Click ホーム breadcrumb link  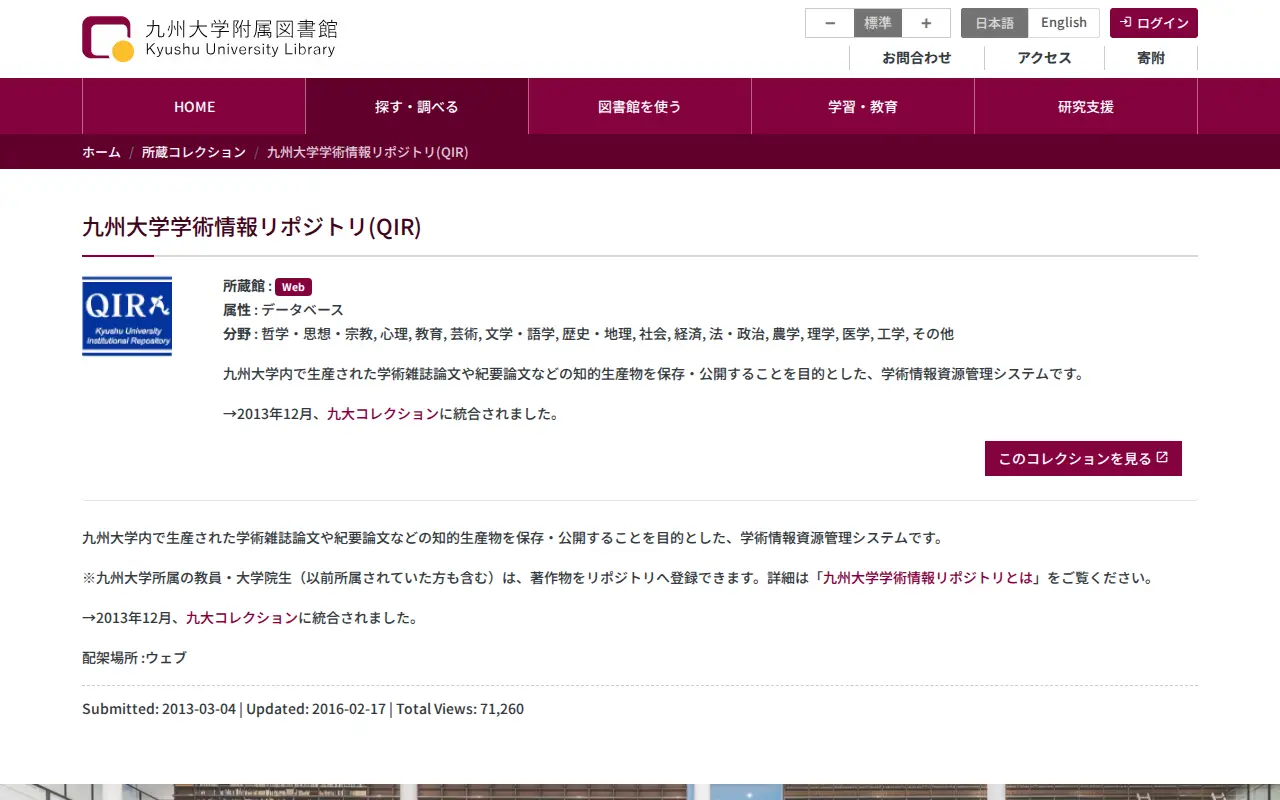(101, 152)
